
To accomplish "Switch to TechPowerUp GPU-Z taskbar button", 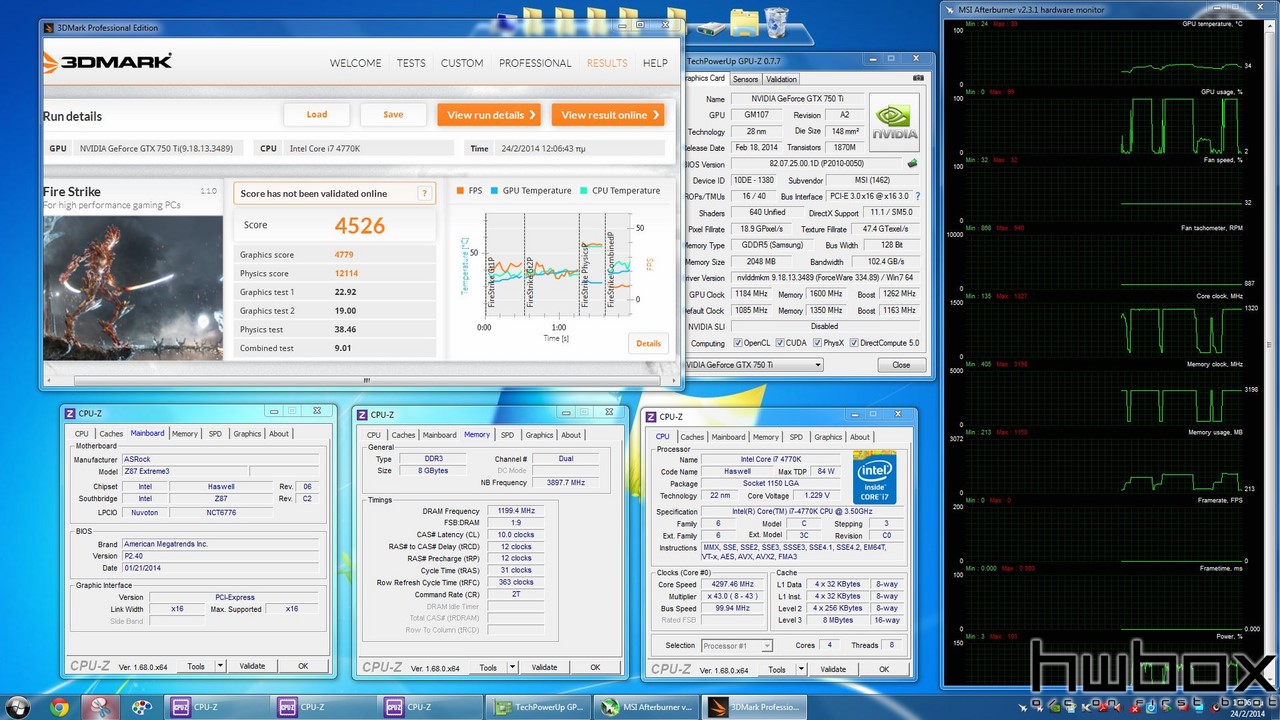I will [540, 707].
